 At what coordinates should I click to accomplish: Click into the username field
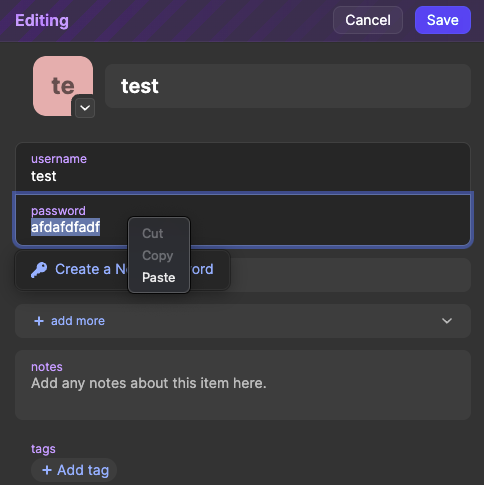[243, 168]
